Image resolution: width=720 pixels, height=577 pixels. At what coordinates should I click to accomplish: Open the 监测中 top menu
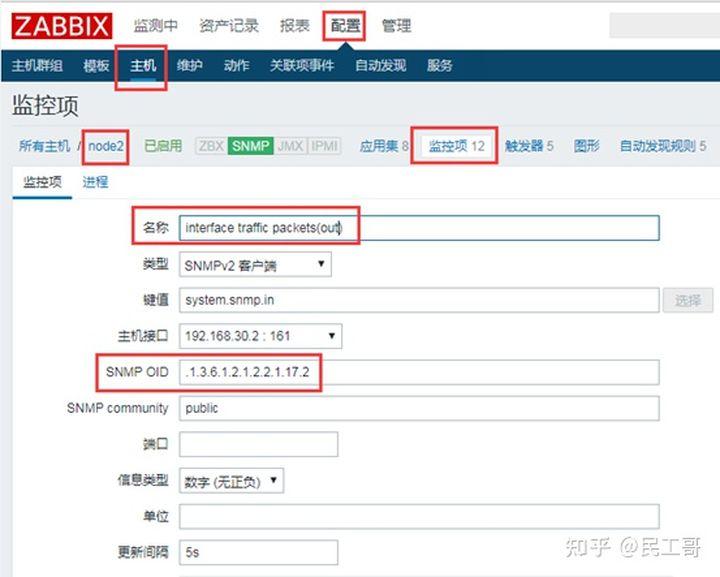(x=155, y=25)
